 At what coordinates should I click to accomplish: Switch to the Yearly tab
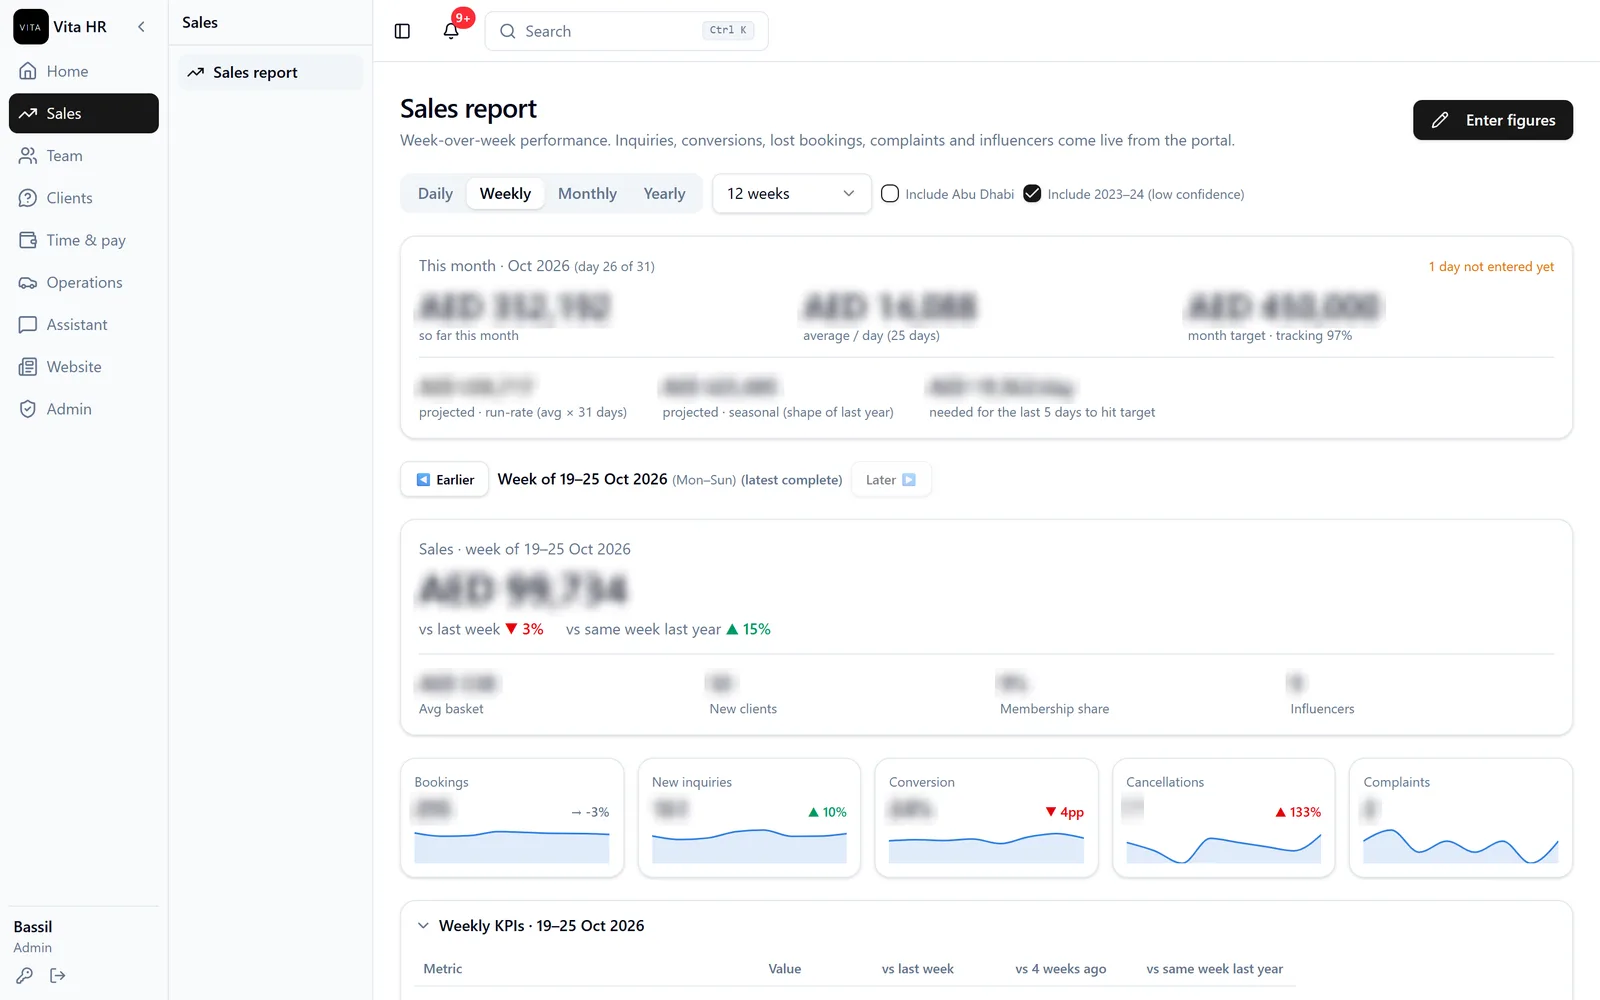tap(664, 194)
